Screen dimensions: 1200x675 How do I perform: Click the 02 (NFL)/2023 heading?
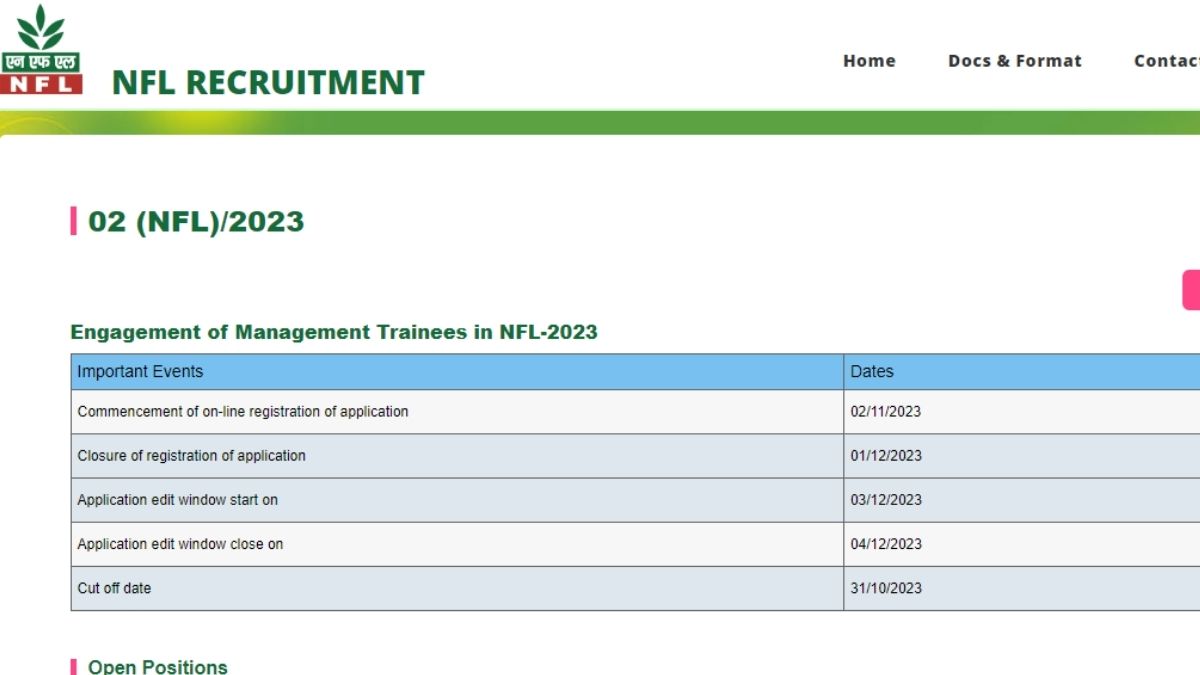(x=194, y=220)
